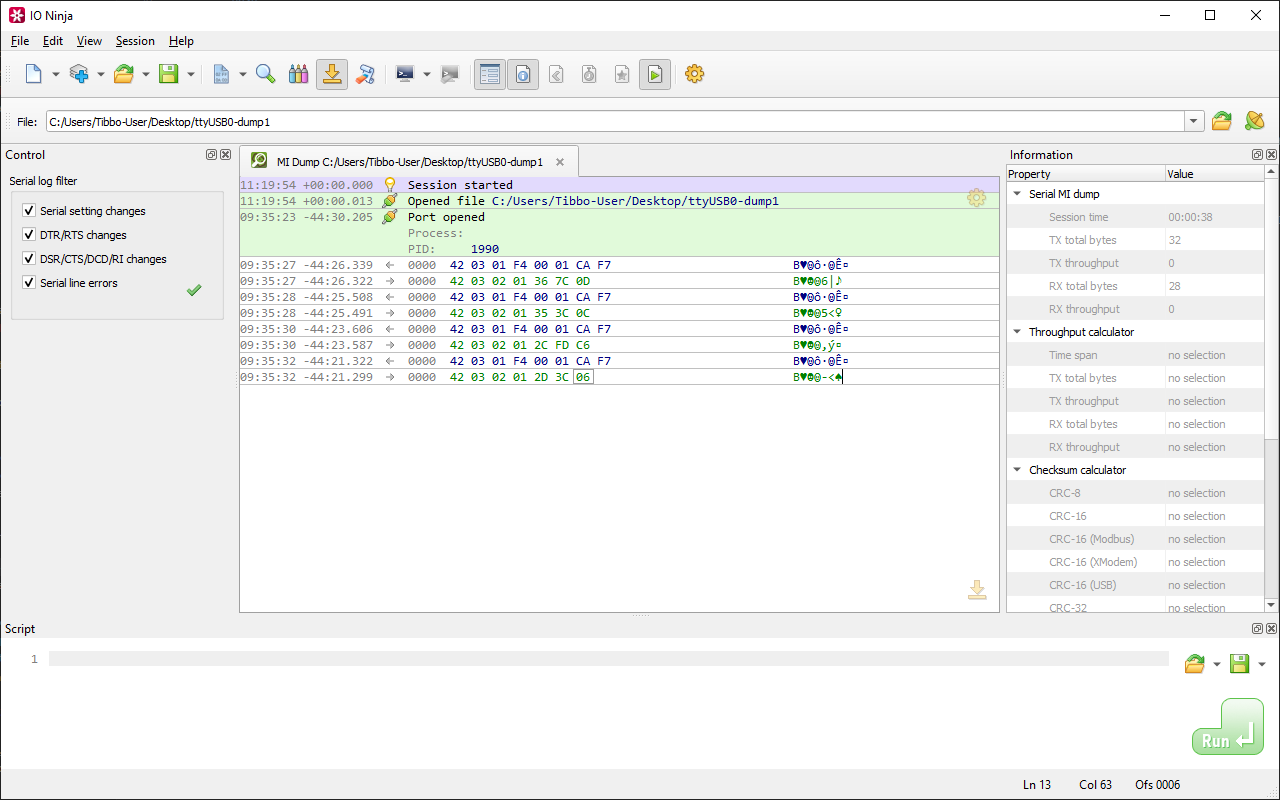Collapse the Checksum calculator section
This screenshot has height=800, width=1280.
(1017, 470)
